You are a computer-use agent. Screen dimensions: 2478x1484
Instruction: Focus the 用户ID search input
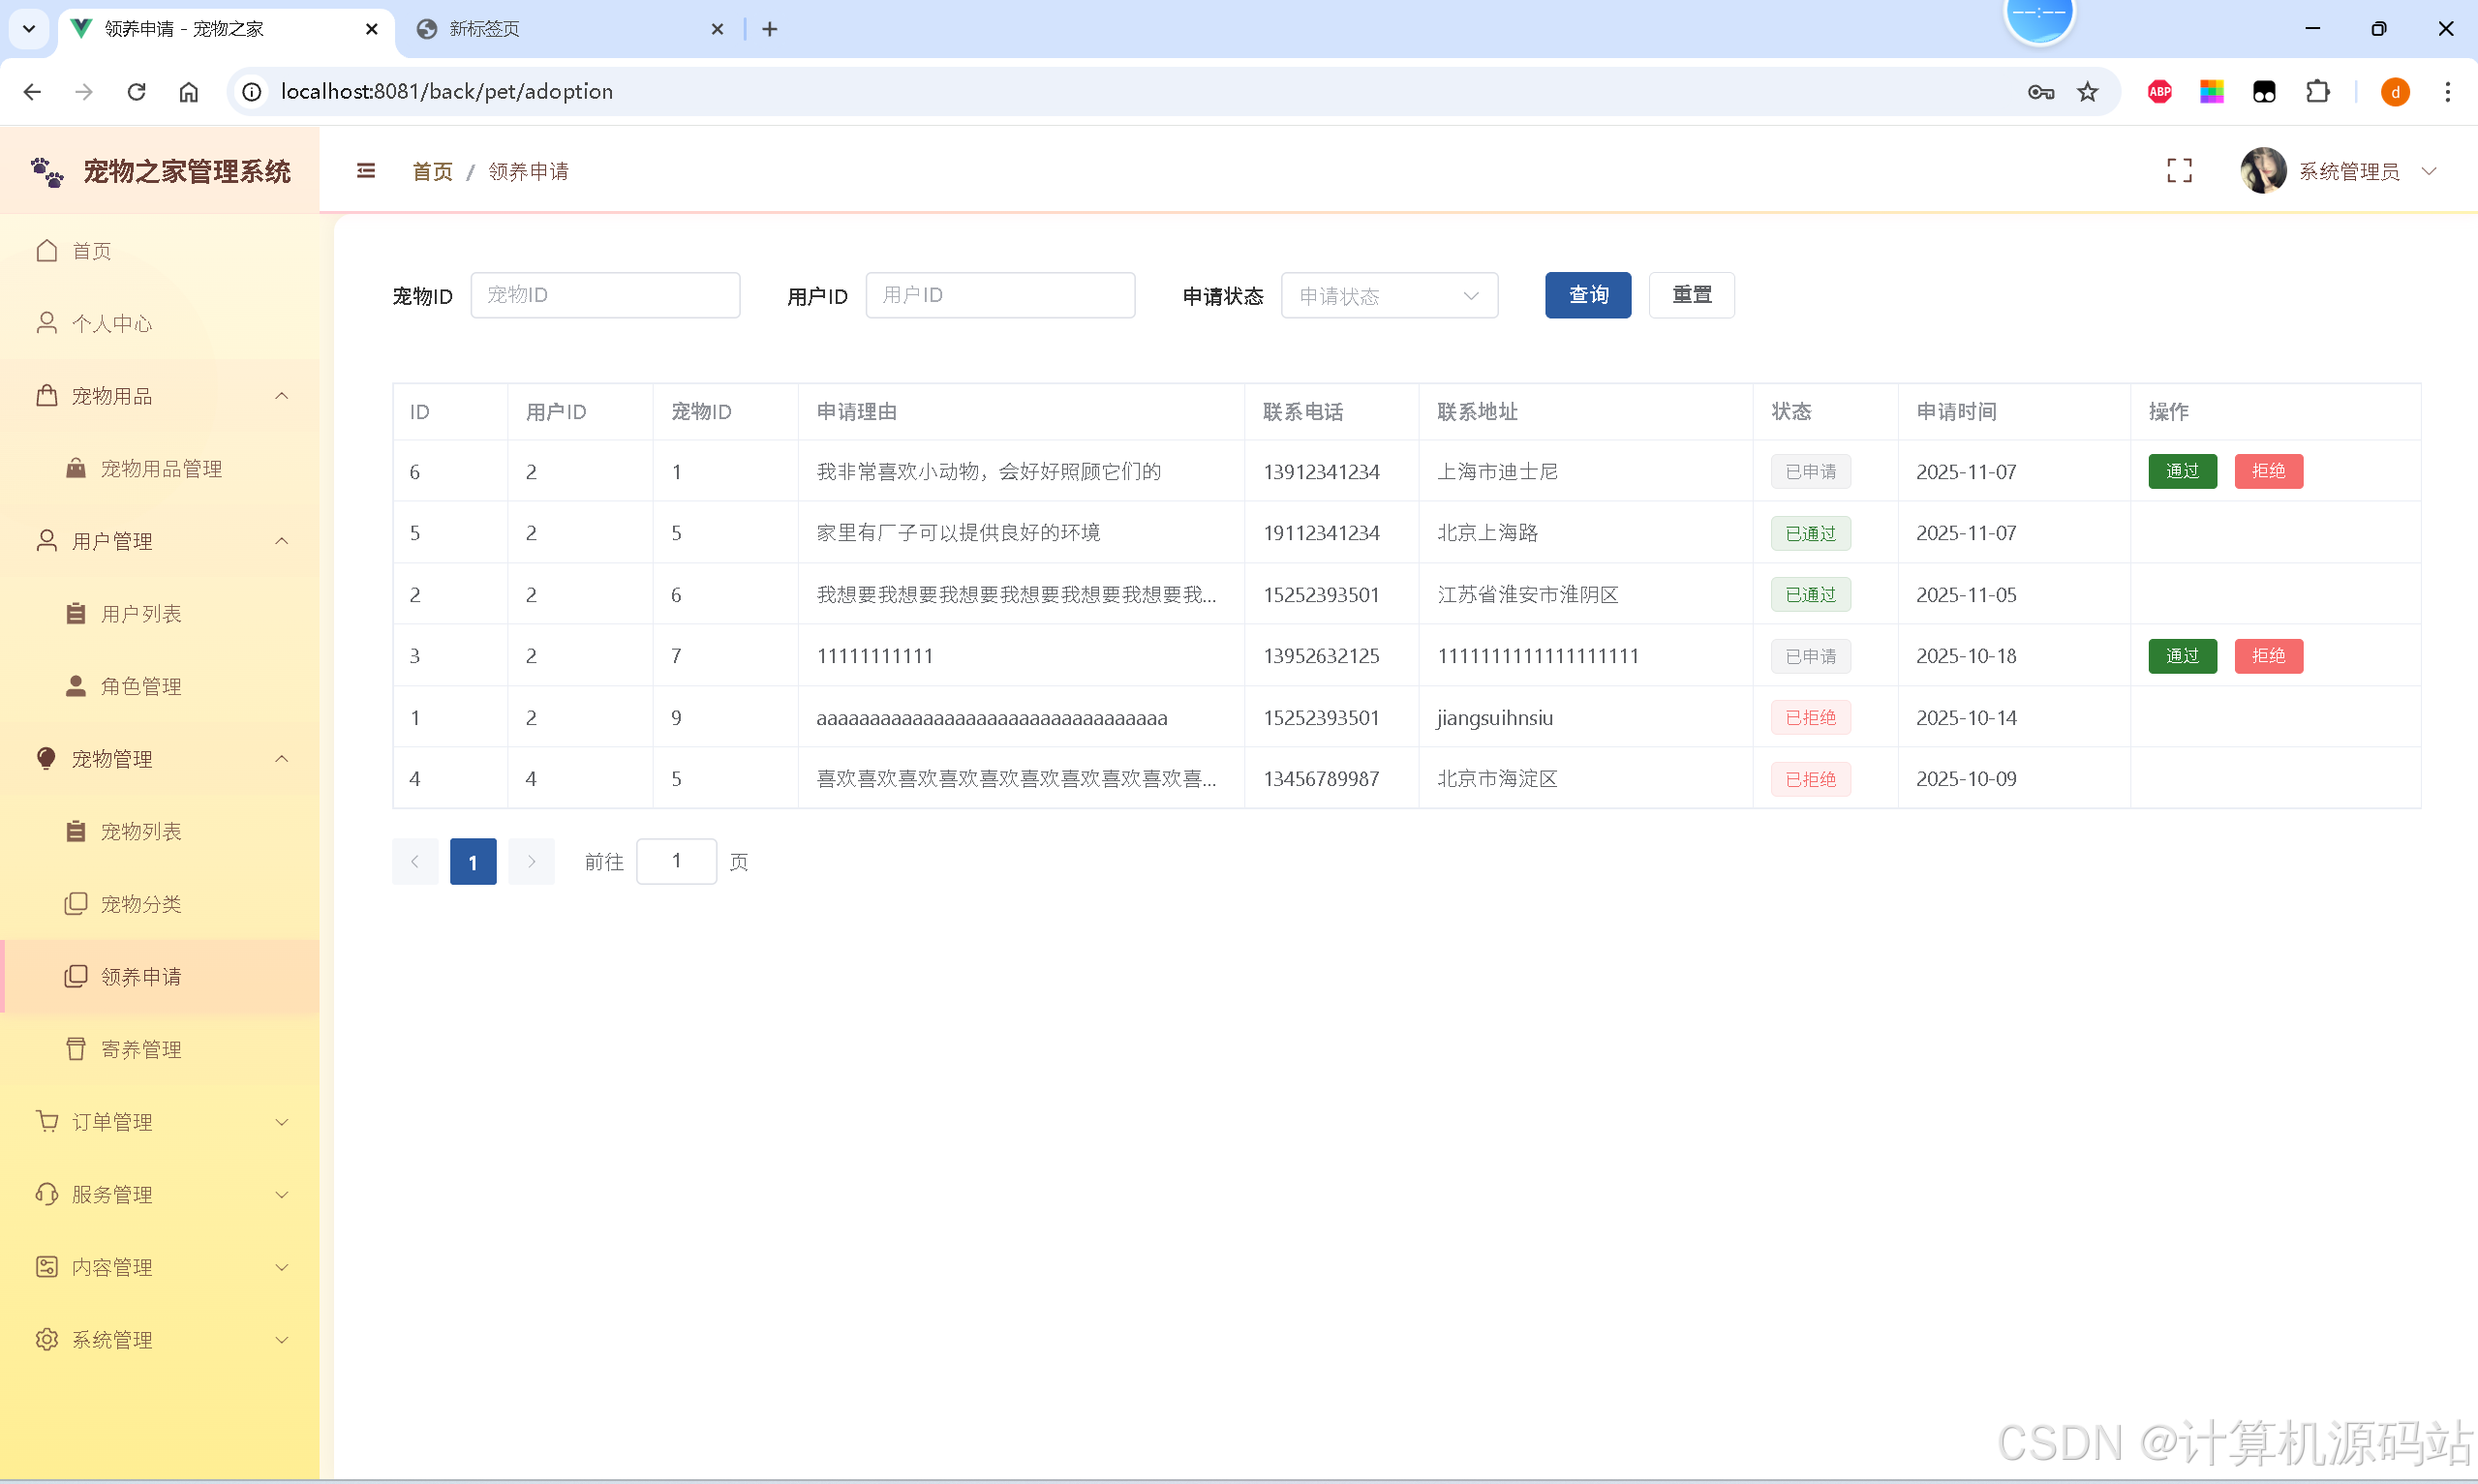click(1000, 295)
